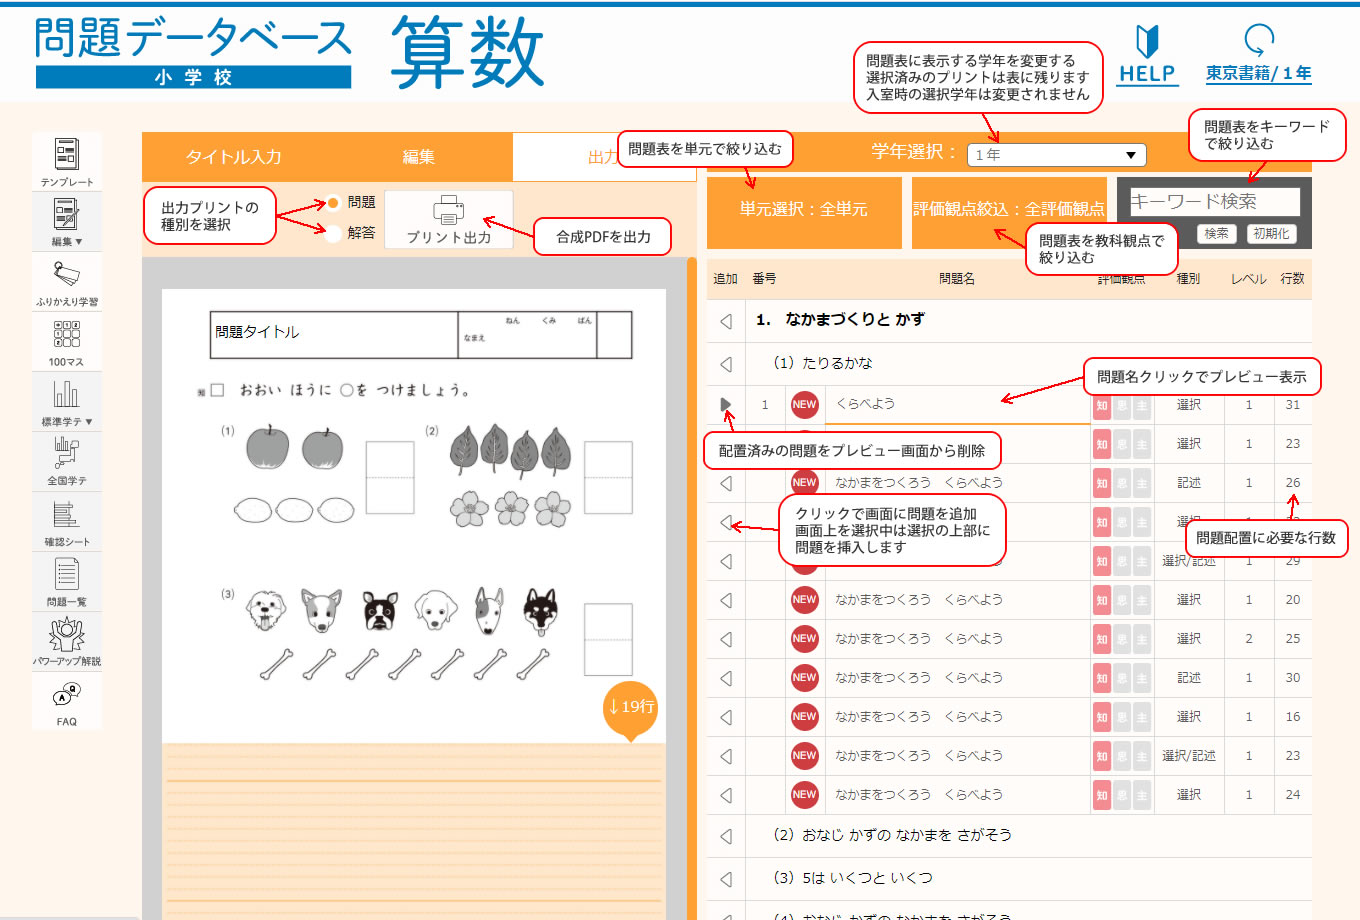Click problem name in the 26-line row
The width and height of the screenshot is (1360, 920).
coord(919,483)
